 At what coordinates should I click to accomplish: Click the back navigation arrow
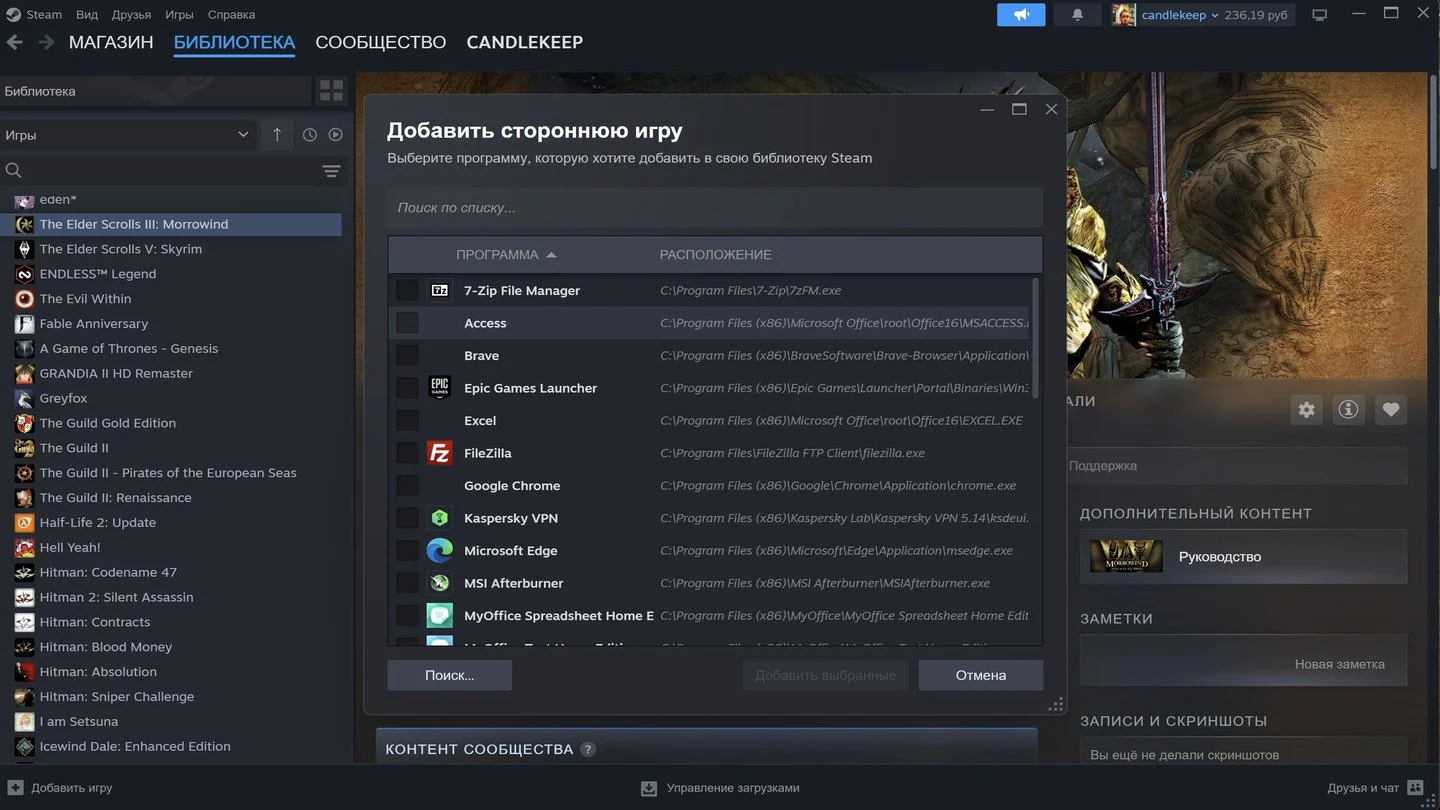15,42
